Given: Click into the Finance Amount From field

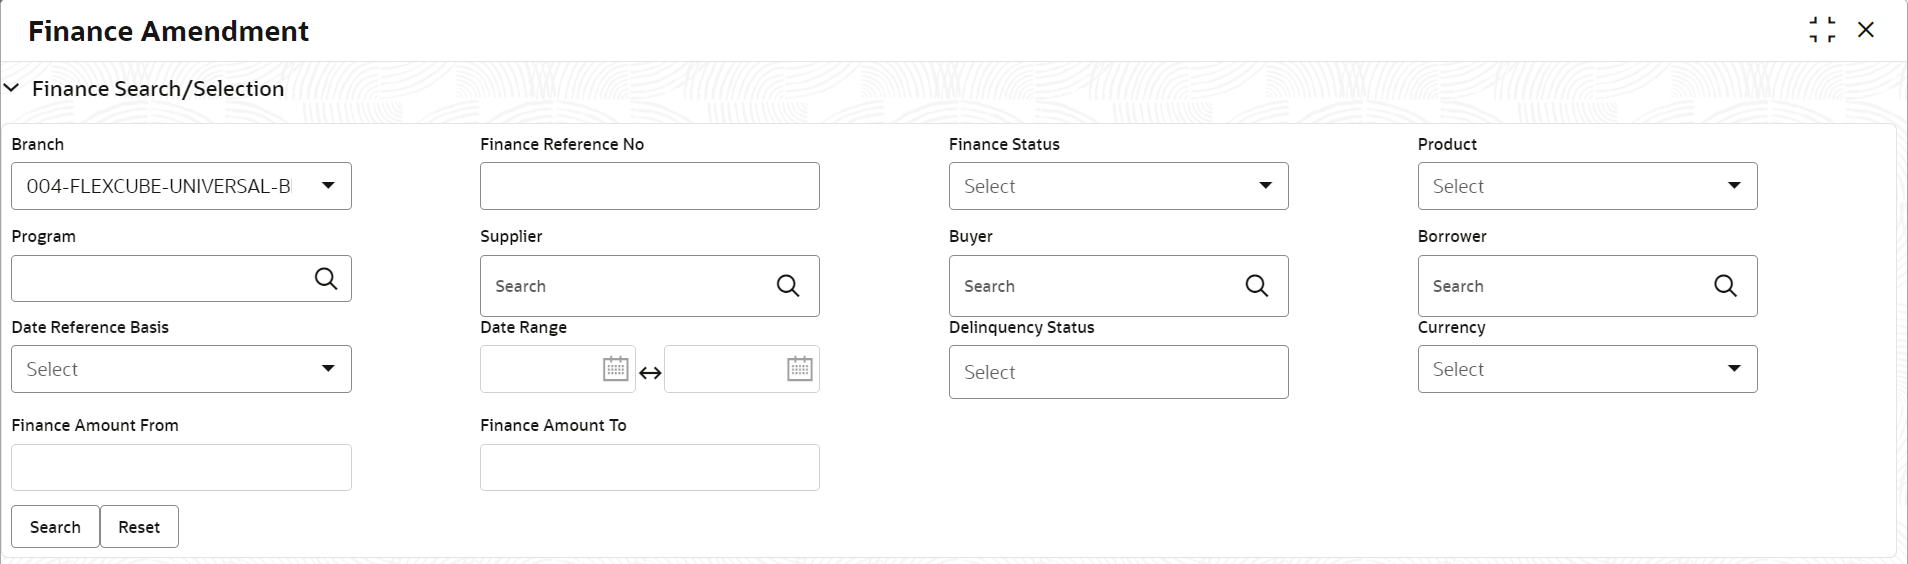Looking at the screenshot, I should (x=181, y=468).
